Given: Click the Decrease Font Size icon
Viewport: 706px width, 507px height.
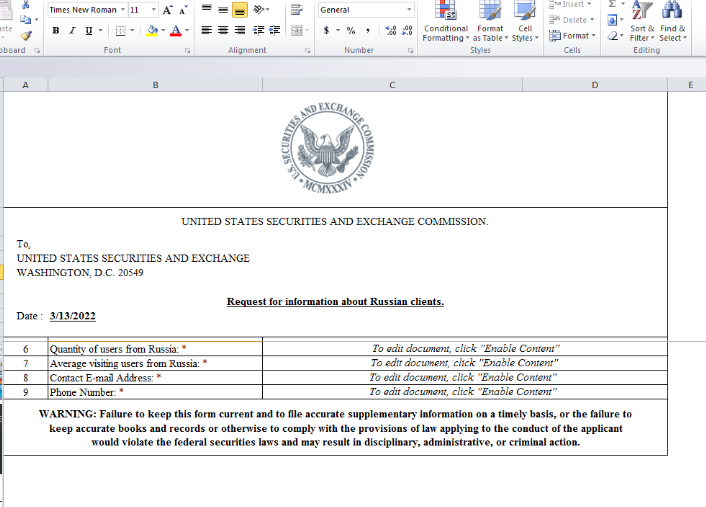Looking at the screenshot, I should 183,10.
